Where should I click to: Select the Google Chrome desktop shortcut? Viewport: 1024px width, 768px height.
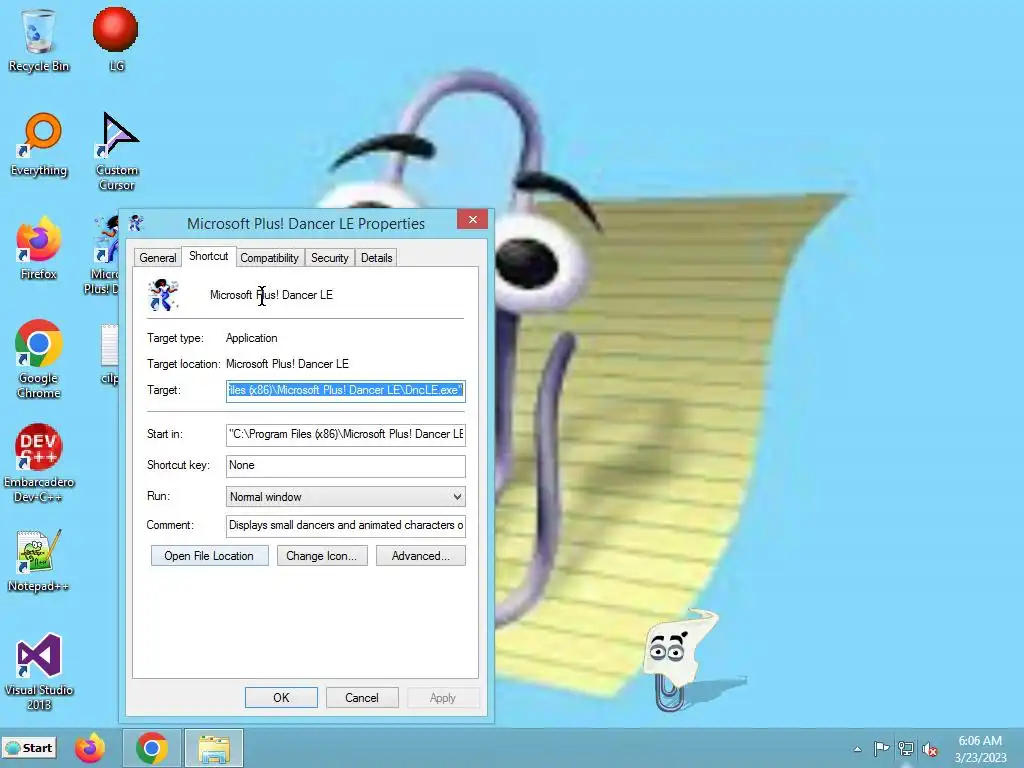(39, 359)
